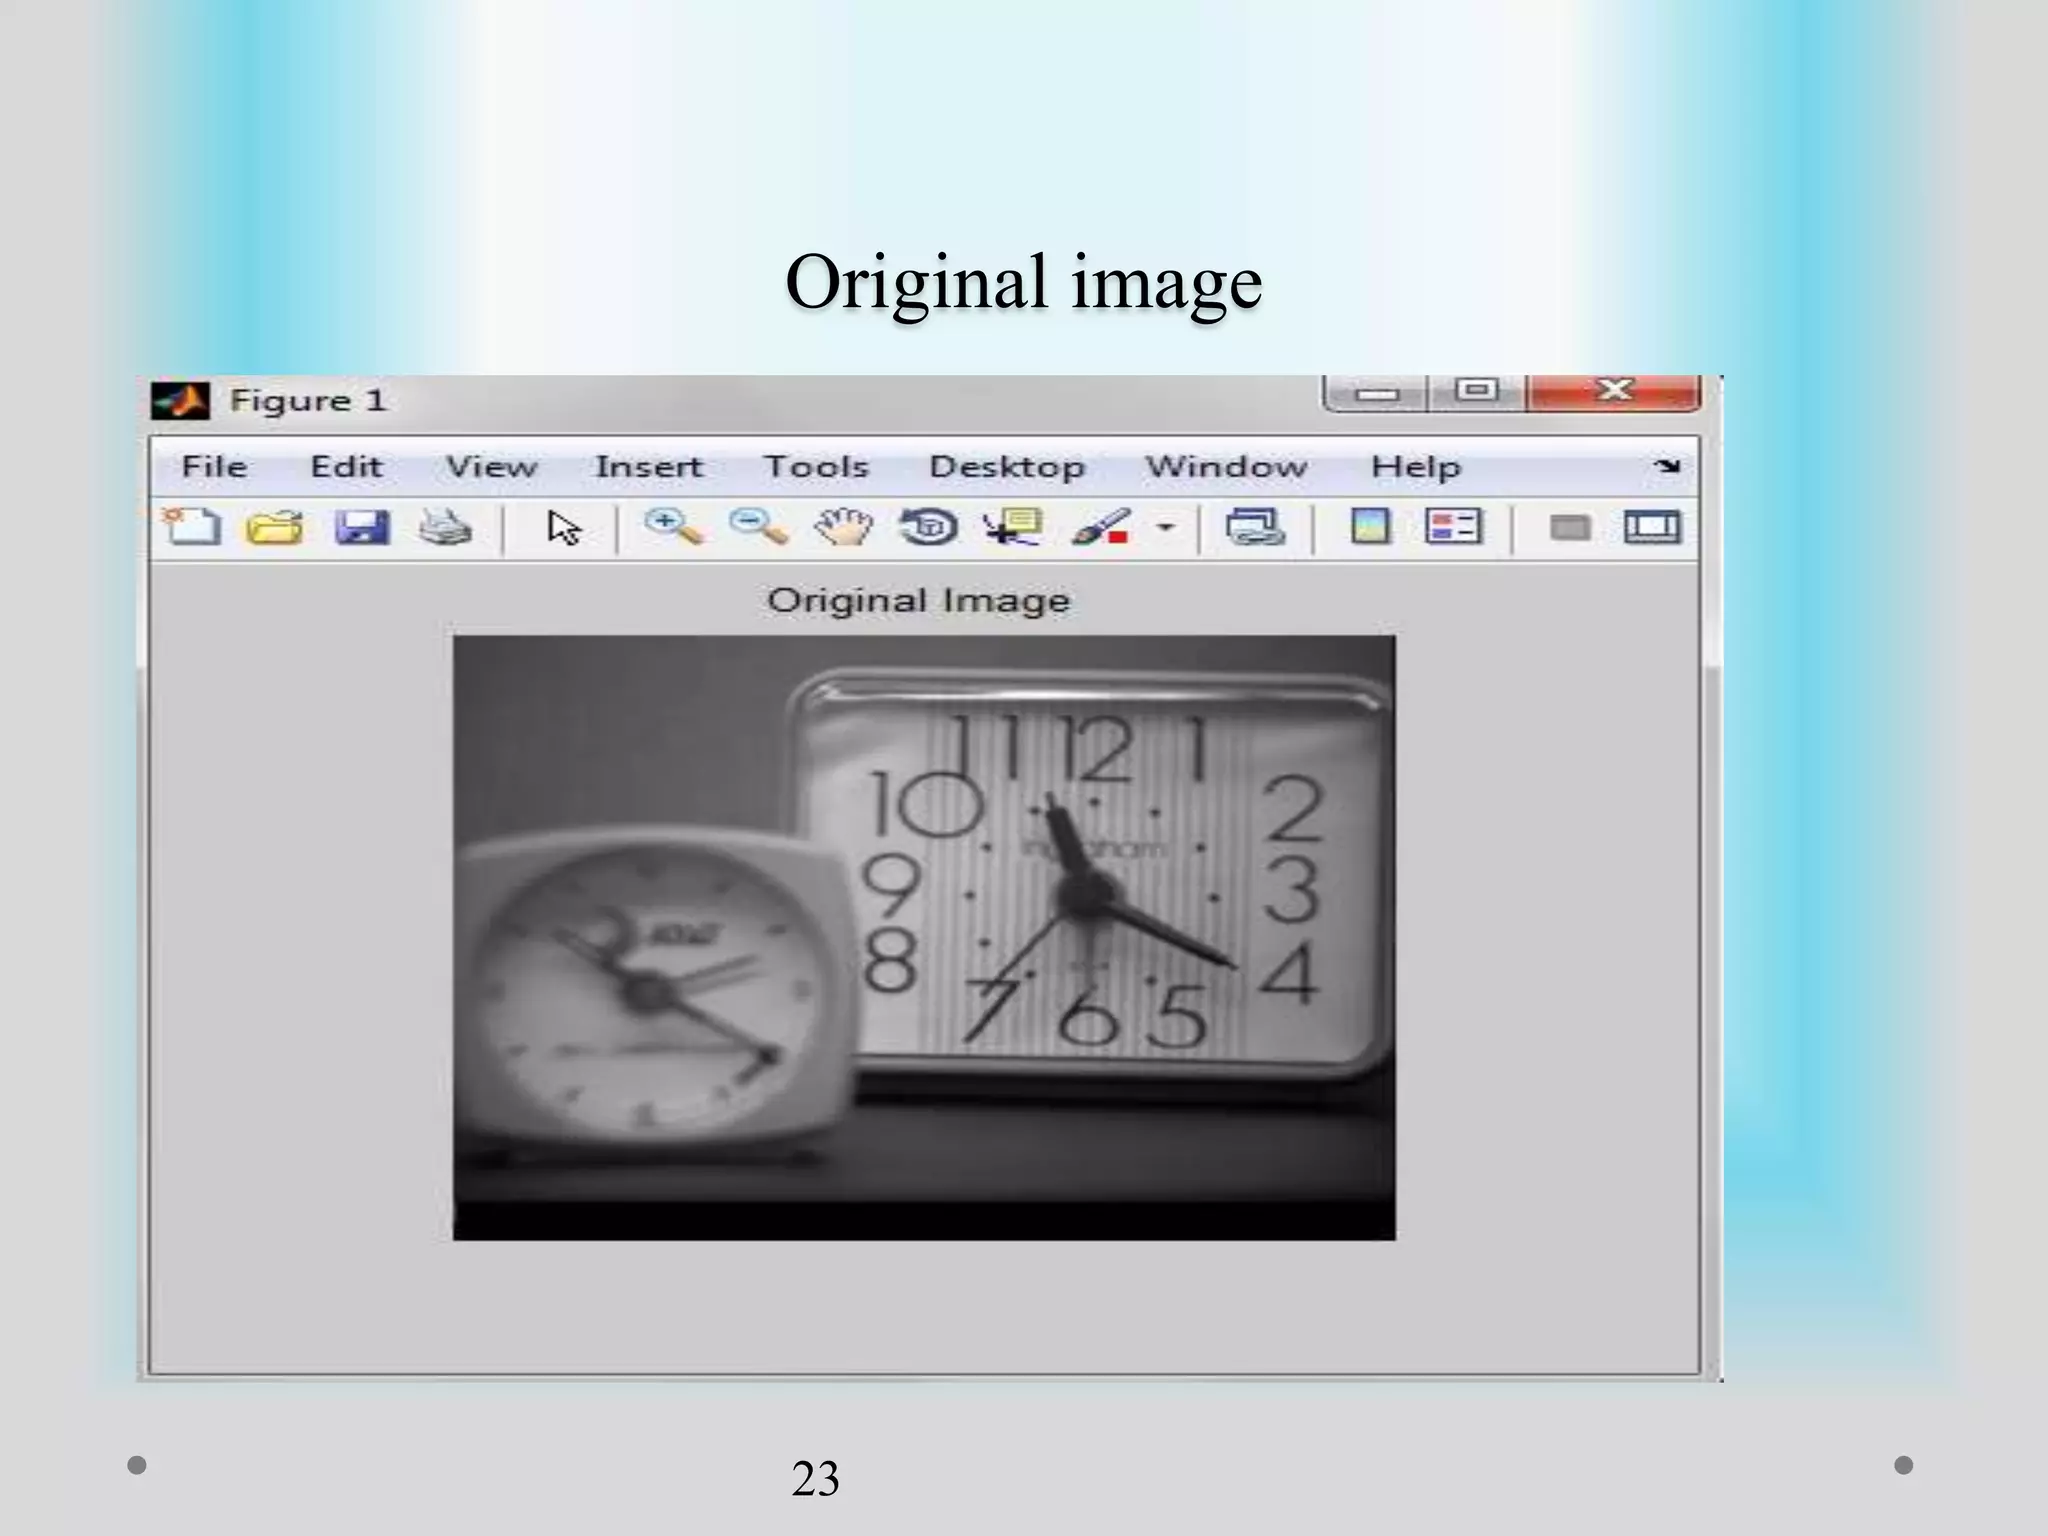Insert a legend via the toolbar icon
The width and height of the screenshot is (2048, 1536).
[x=1453, y=526]
